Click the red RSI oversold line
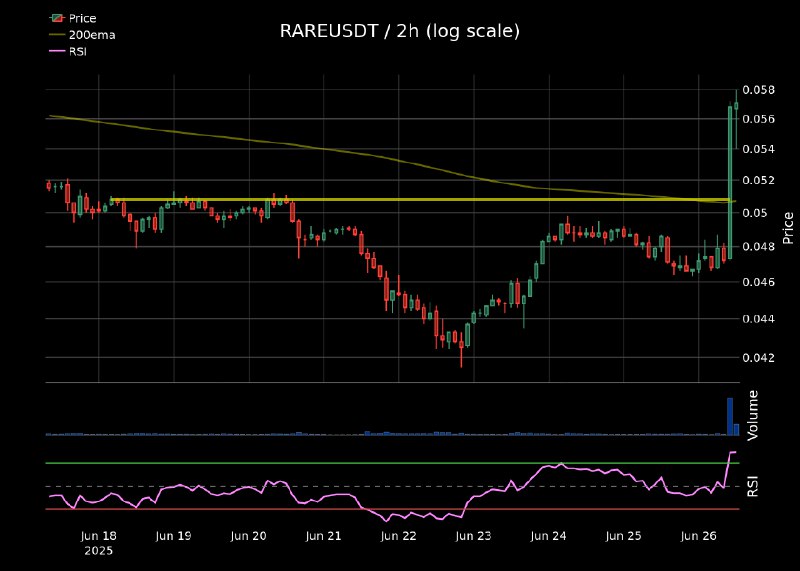This screenshot has width=800, height=571. click(x=392, y=509)
